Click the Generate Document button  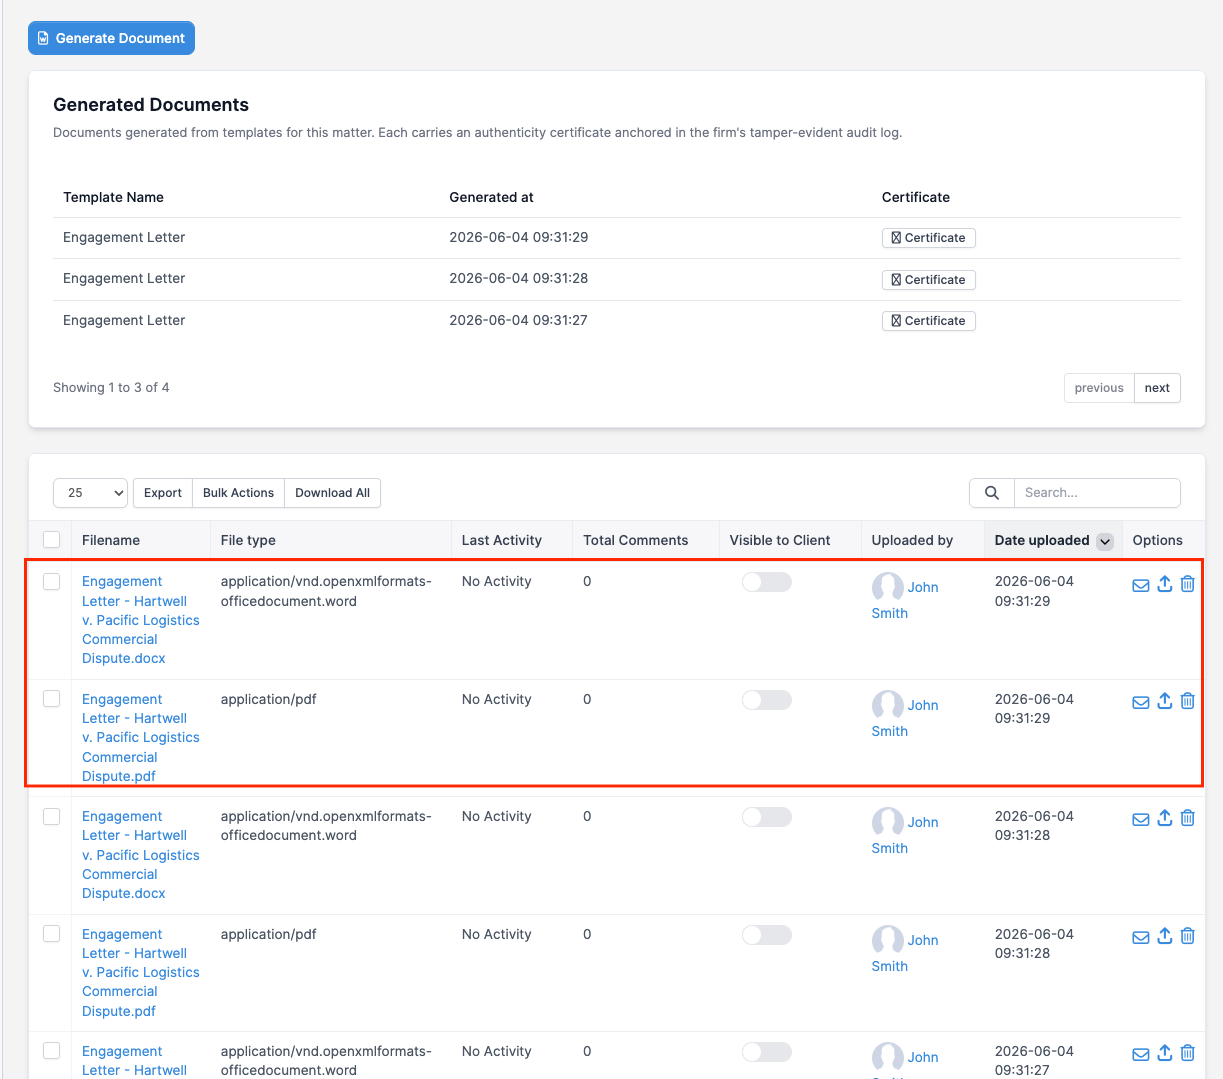[x=111, y=38]
